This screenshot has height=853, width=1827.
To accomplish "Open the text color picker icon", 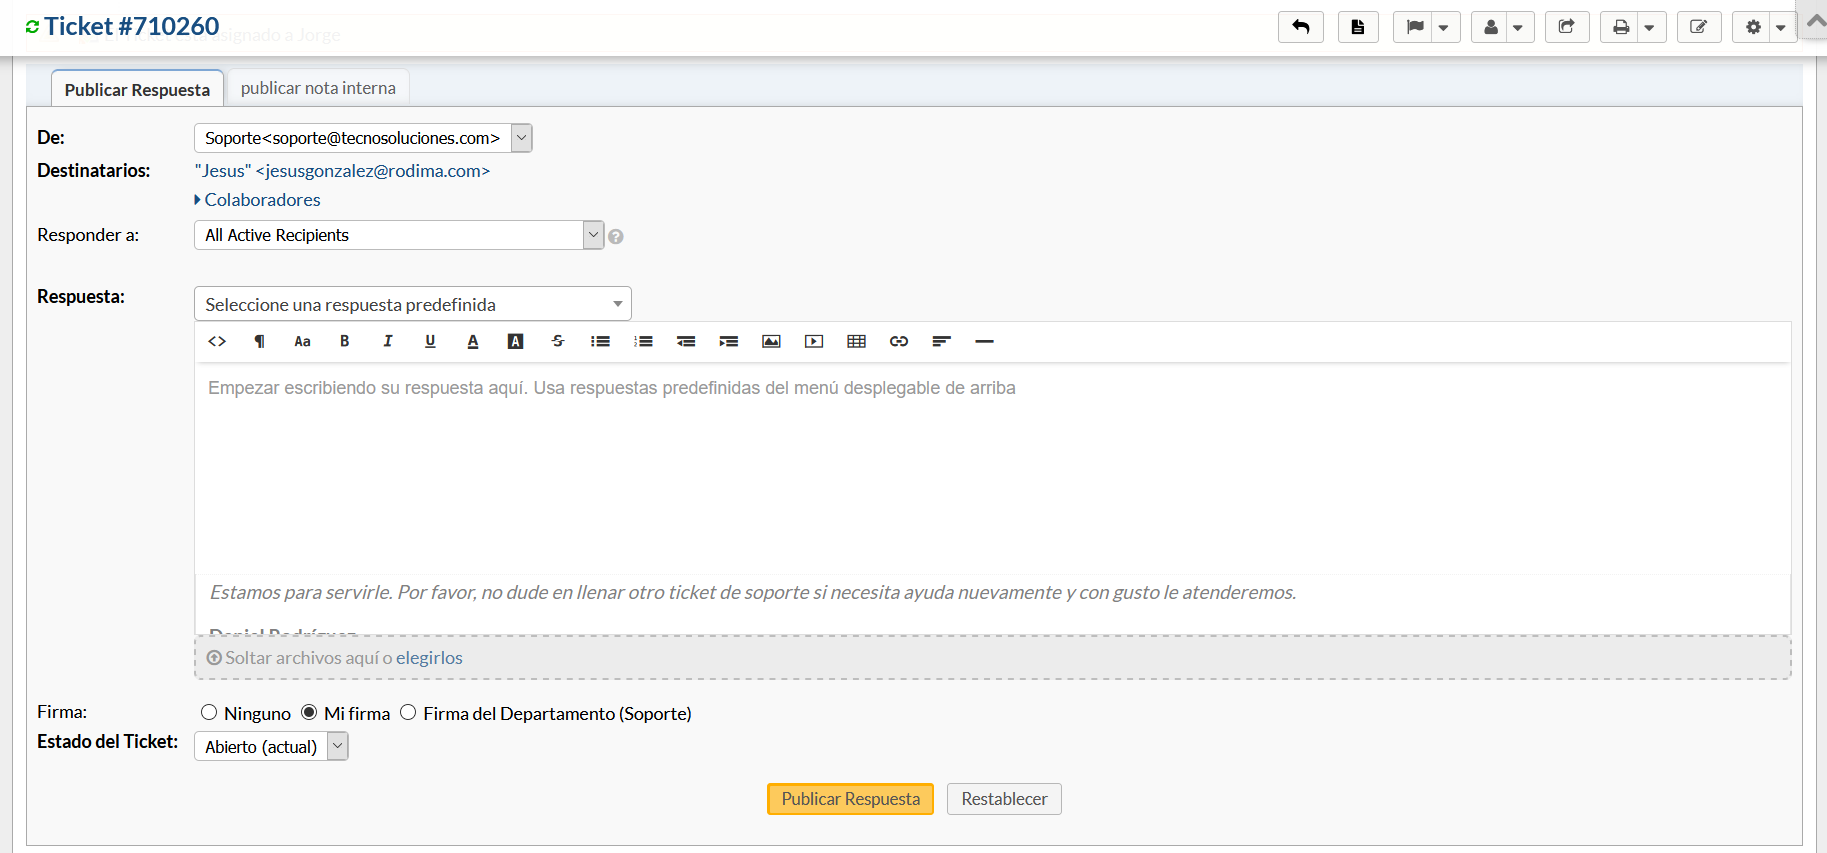I will coord(473,341).
